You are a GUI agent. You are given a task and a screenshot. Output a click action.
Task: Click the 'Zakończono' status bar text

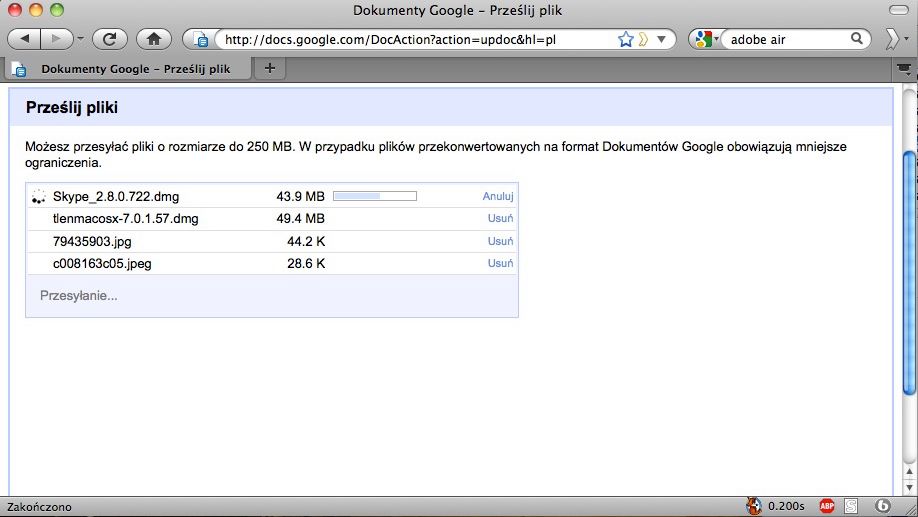pyautogui.click(x=39, y=506)
